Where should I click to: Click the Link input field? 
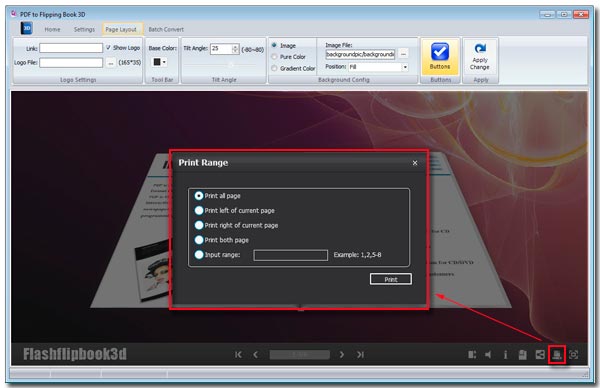[71, 48]
